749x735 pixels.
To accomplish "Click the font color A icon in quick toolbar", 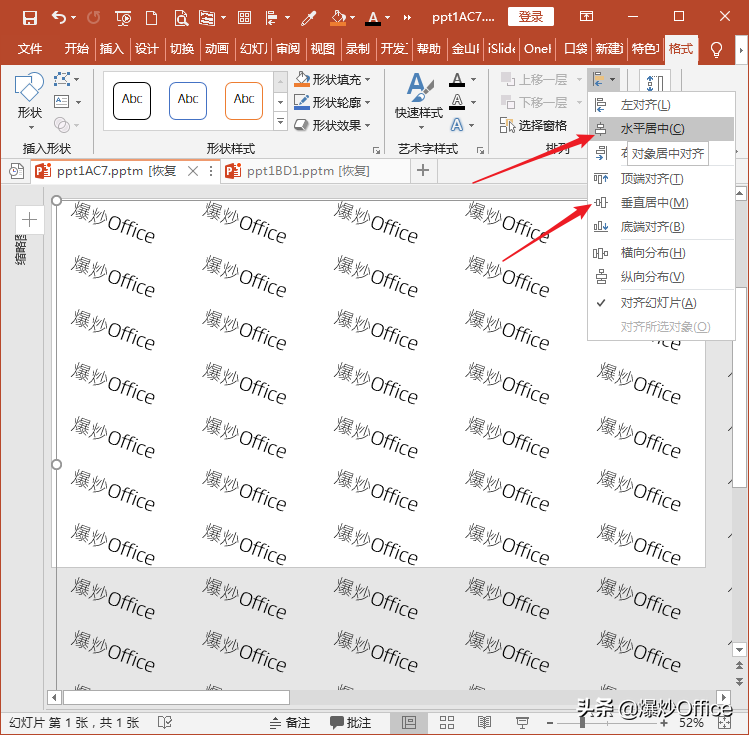I will click(373, 18).
